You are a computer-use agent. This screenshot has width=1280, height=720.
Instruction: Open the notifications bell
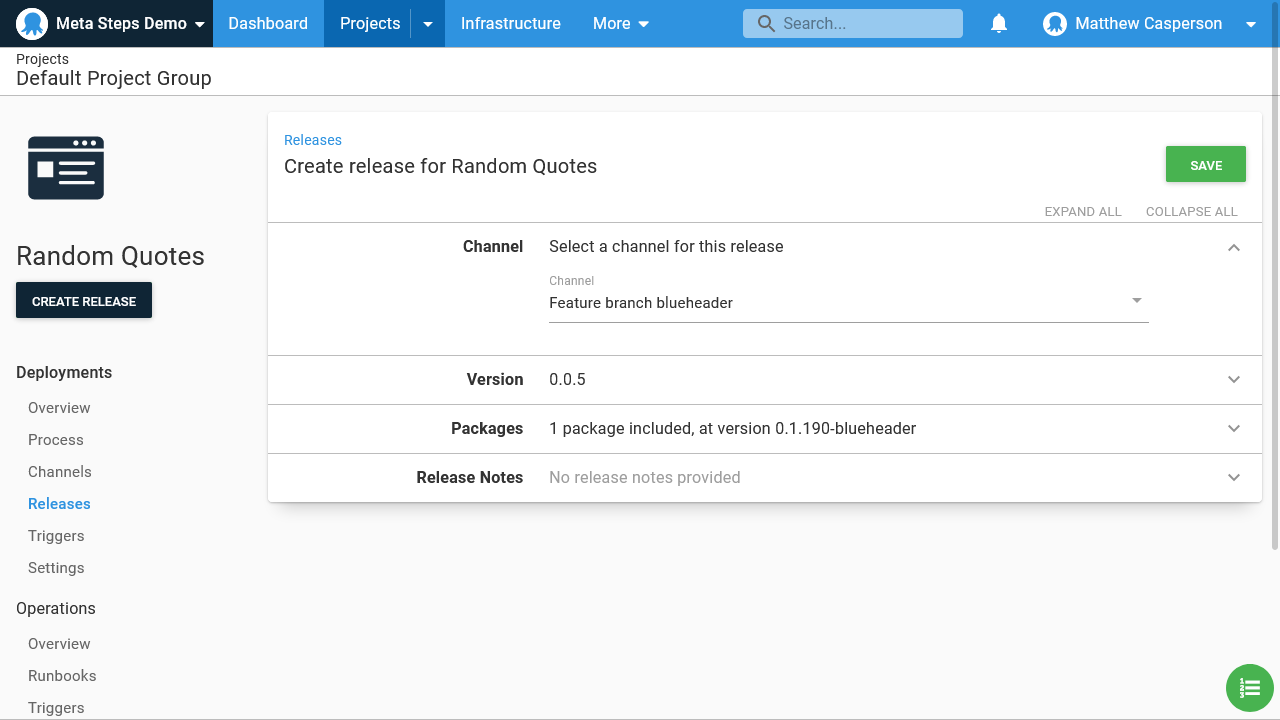998,24
